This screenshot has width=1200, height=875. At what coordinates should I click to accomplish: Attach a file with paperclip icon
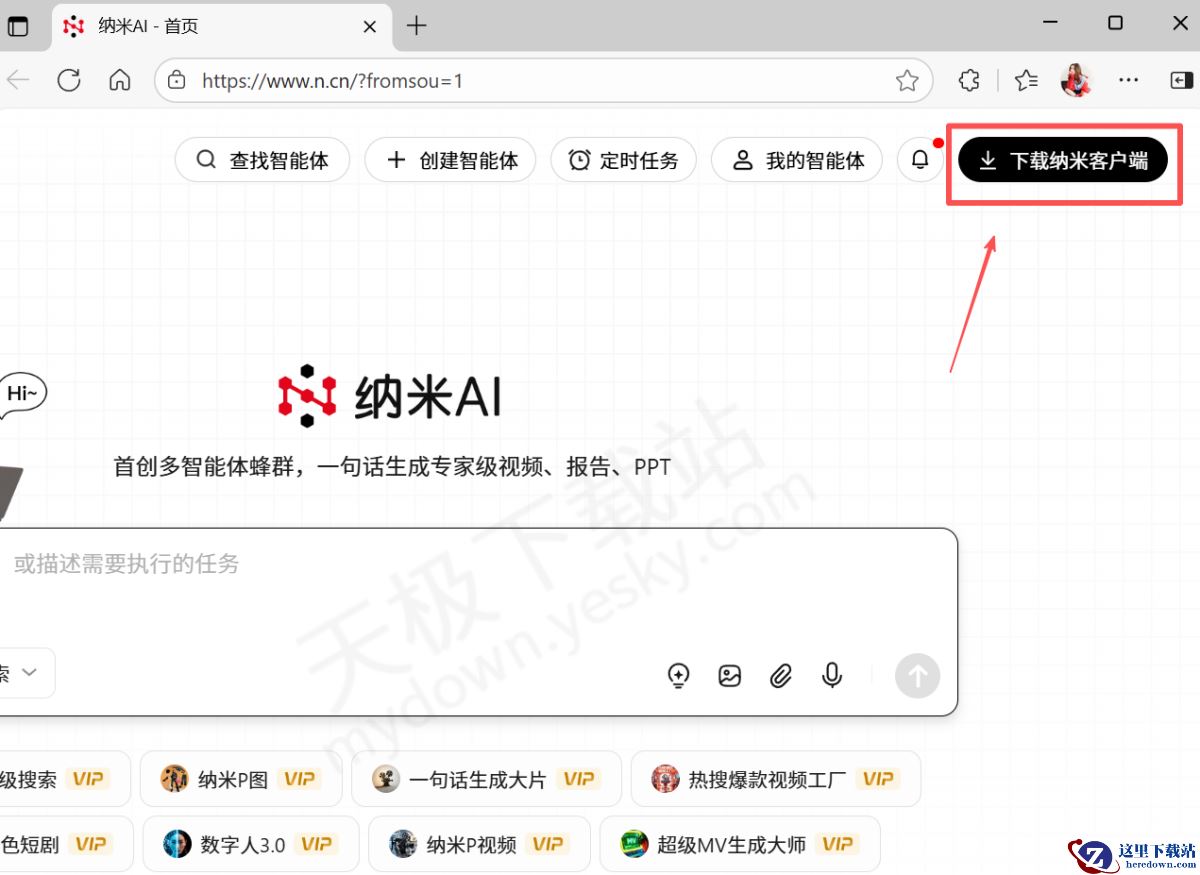[781, 677]
